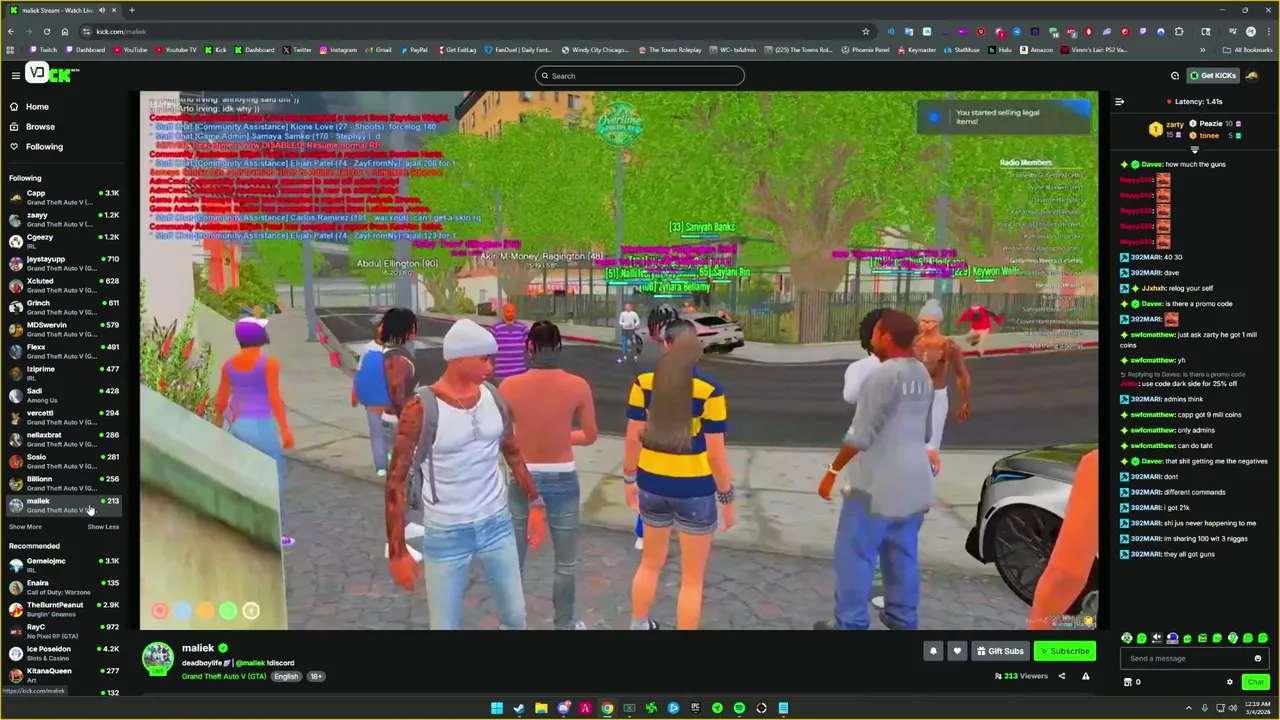Click the 18+ tag
The width and height of the screenshot is (1280, 720).
(315, 677)
